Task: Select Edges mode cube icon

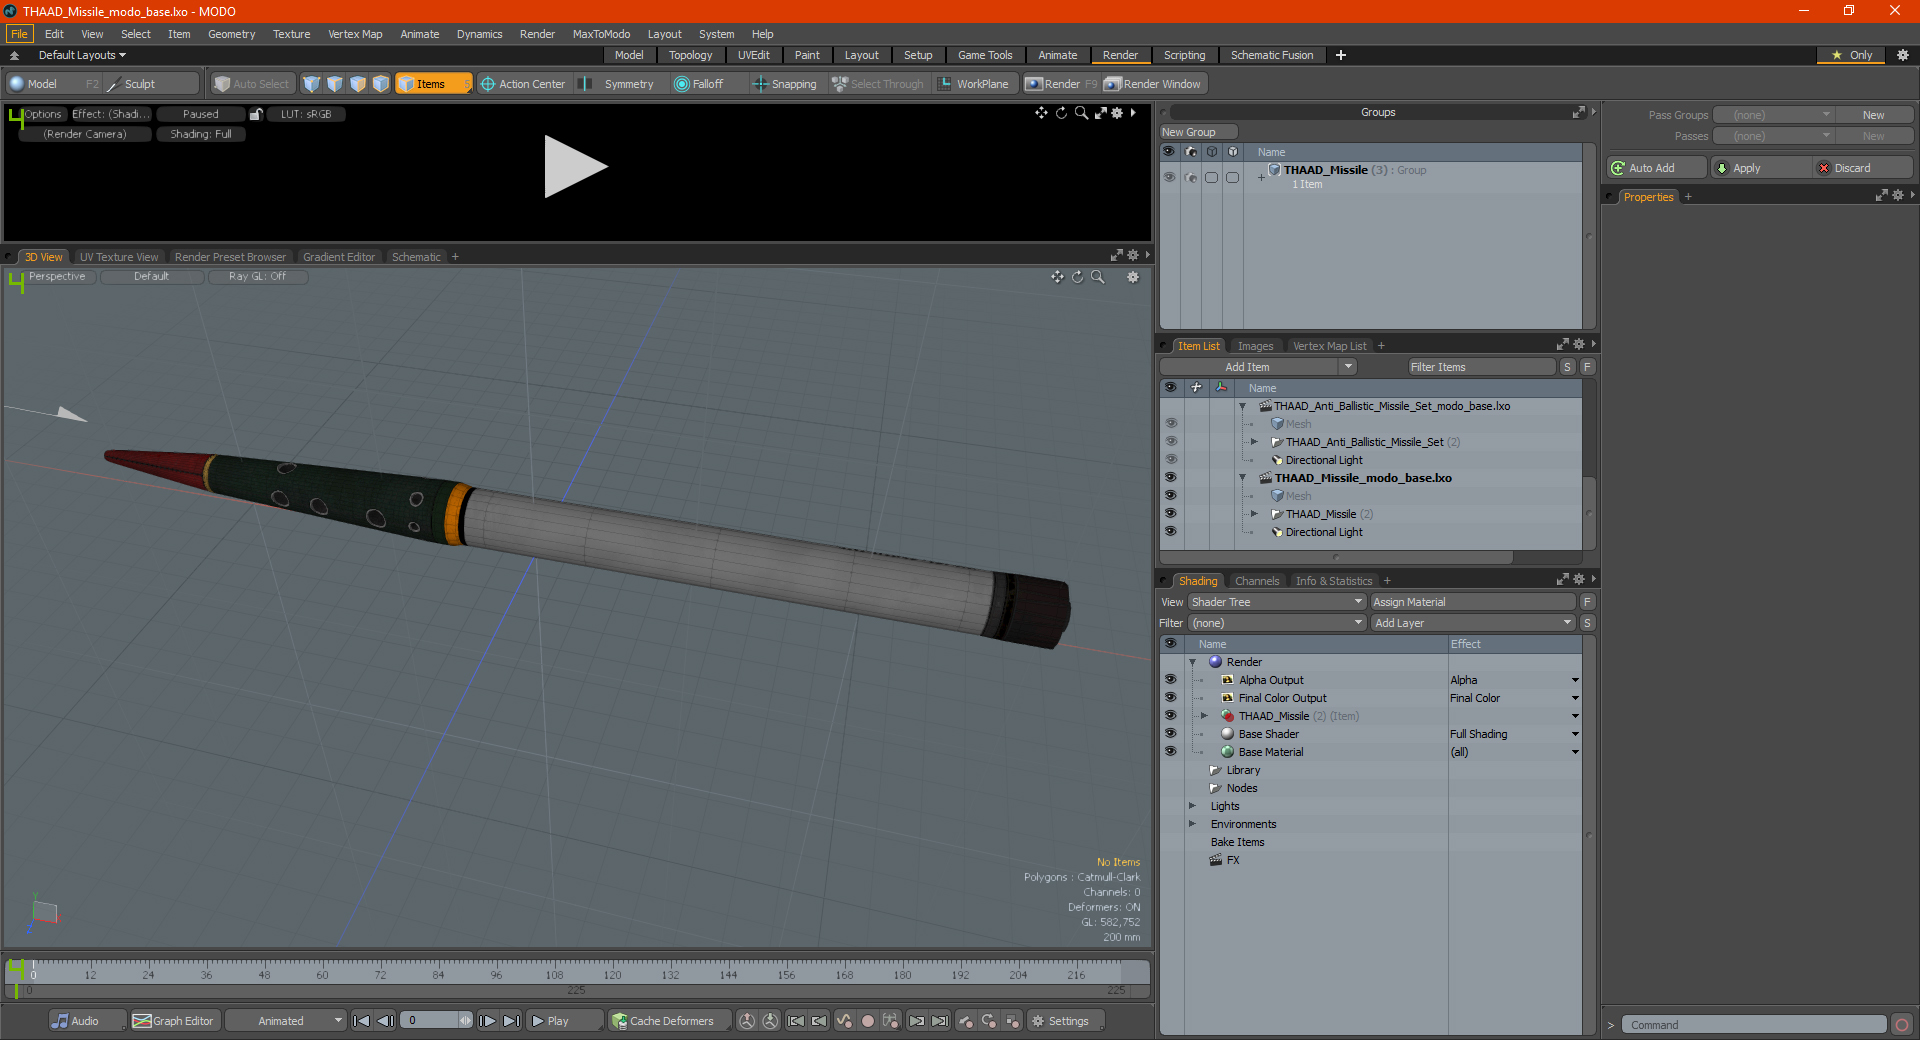Action: coord(335,84)
